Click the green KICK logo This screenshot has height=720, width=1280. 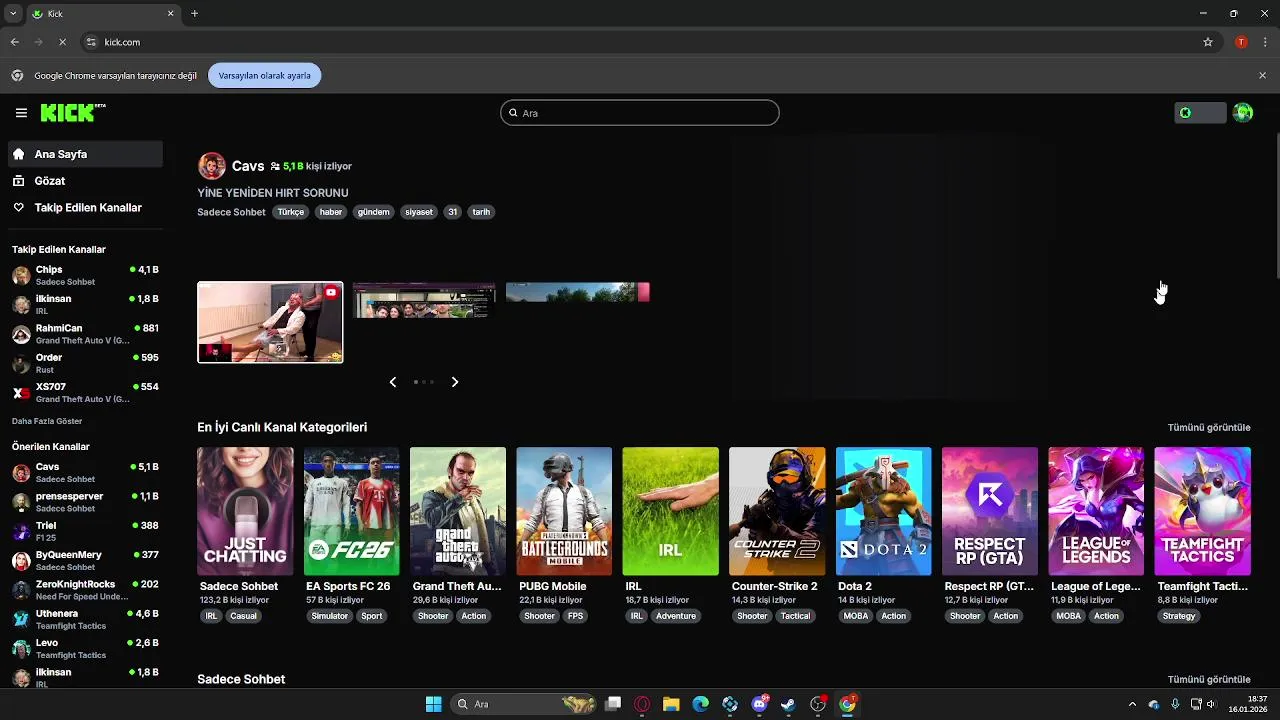pyautogui.click(x=73, y=113)
